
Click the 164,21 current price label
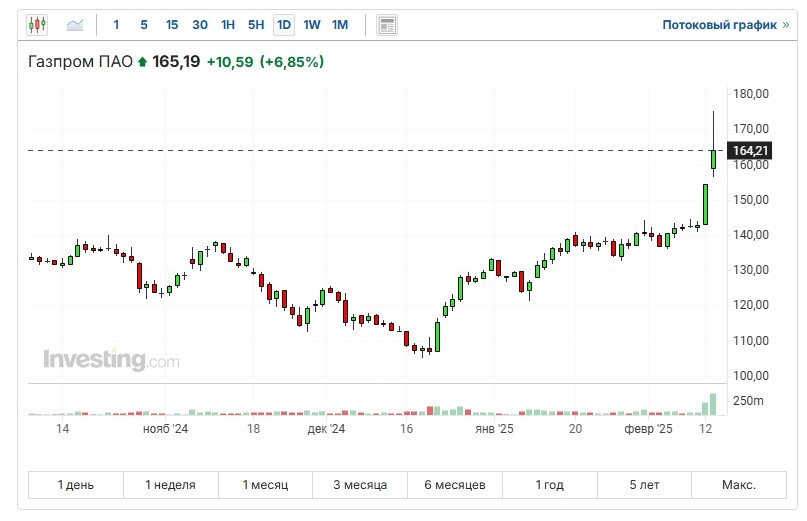tap(749, 151)
